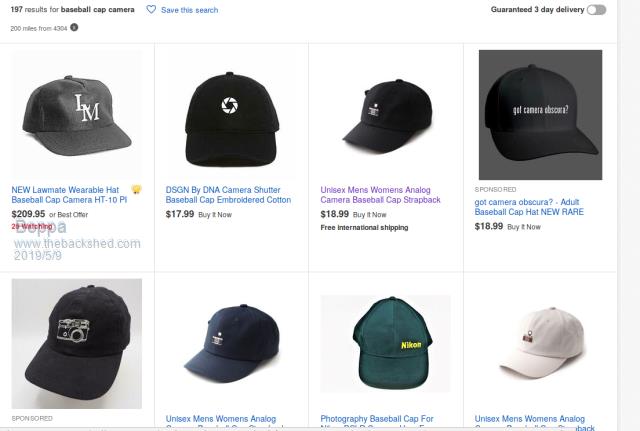
Task: Click the Save this search link
Action: 189,10
